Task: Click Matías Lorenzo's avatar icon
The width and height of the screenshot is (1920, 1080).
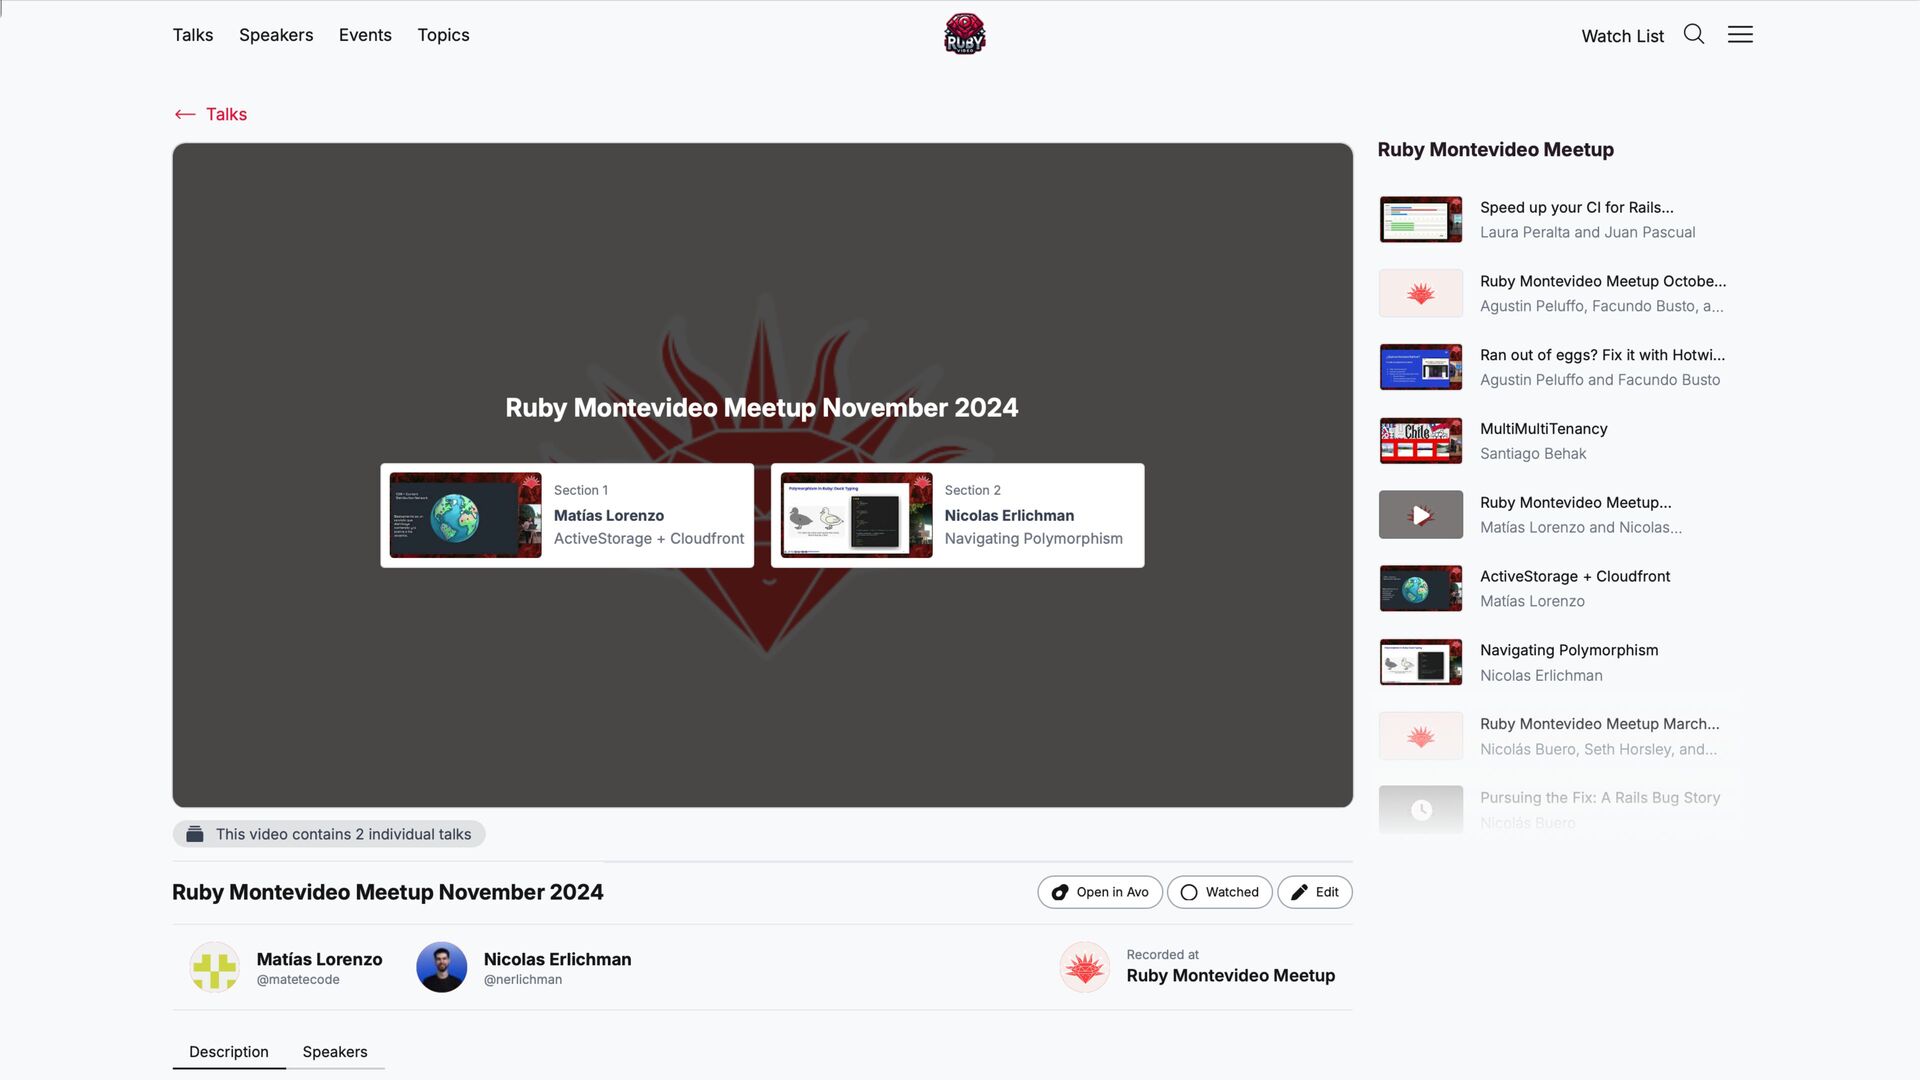Action: pyautogui.click(x=215, y=967)
